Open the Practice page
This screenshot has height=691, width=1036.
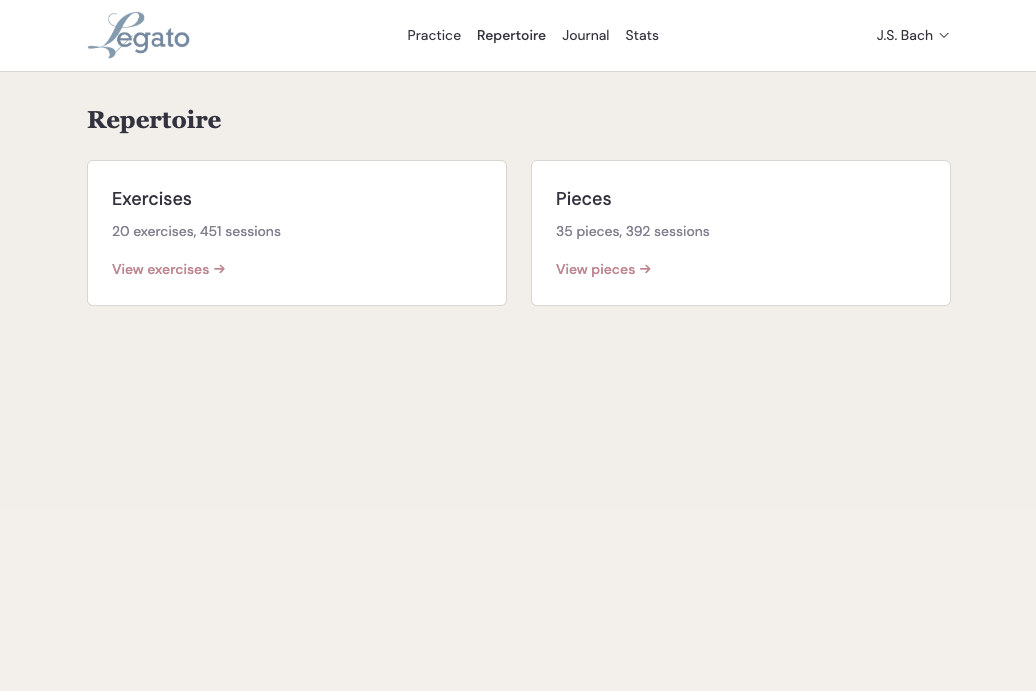(434, 35)
